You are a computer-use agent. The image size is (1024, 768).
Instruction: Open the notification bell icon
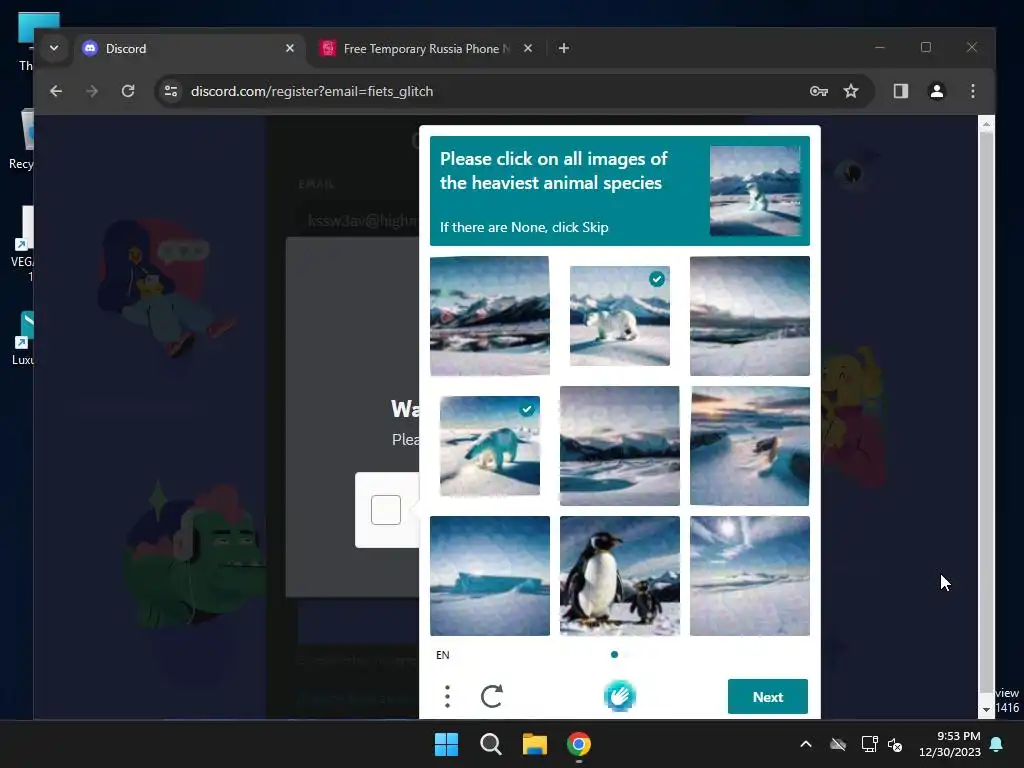[997, 744]
